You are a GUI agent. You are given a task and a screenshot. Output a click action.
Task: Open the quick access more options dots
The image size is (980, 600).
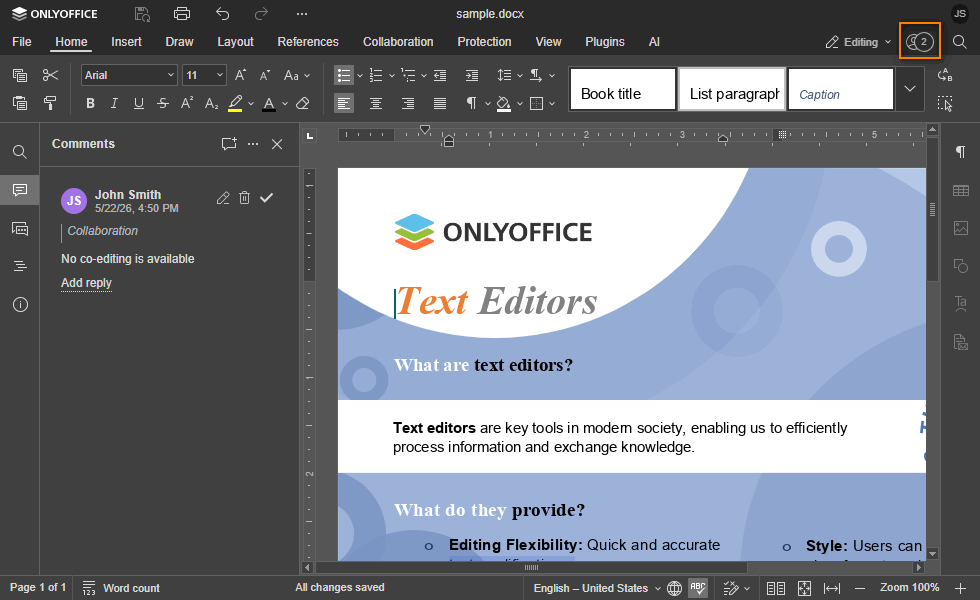pyautogui.click(x=302, y=14)
